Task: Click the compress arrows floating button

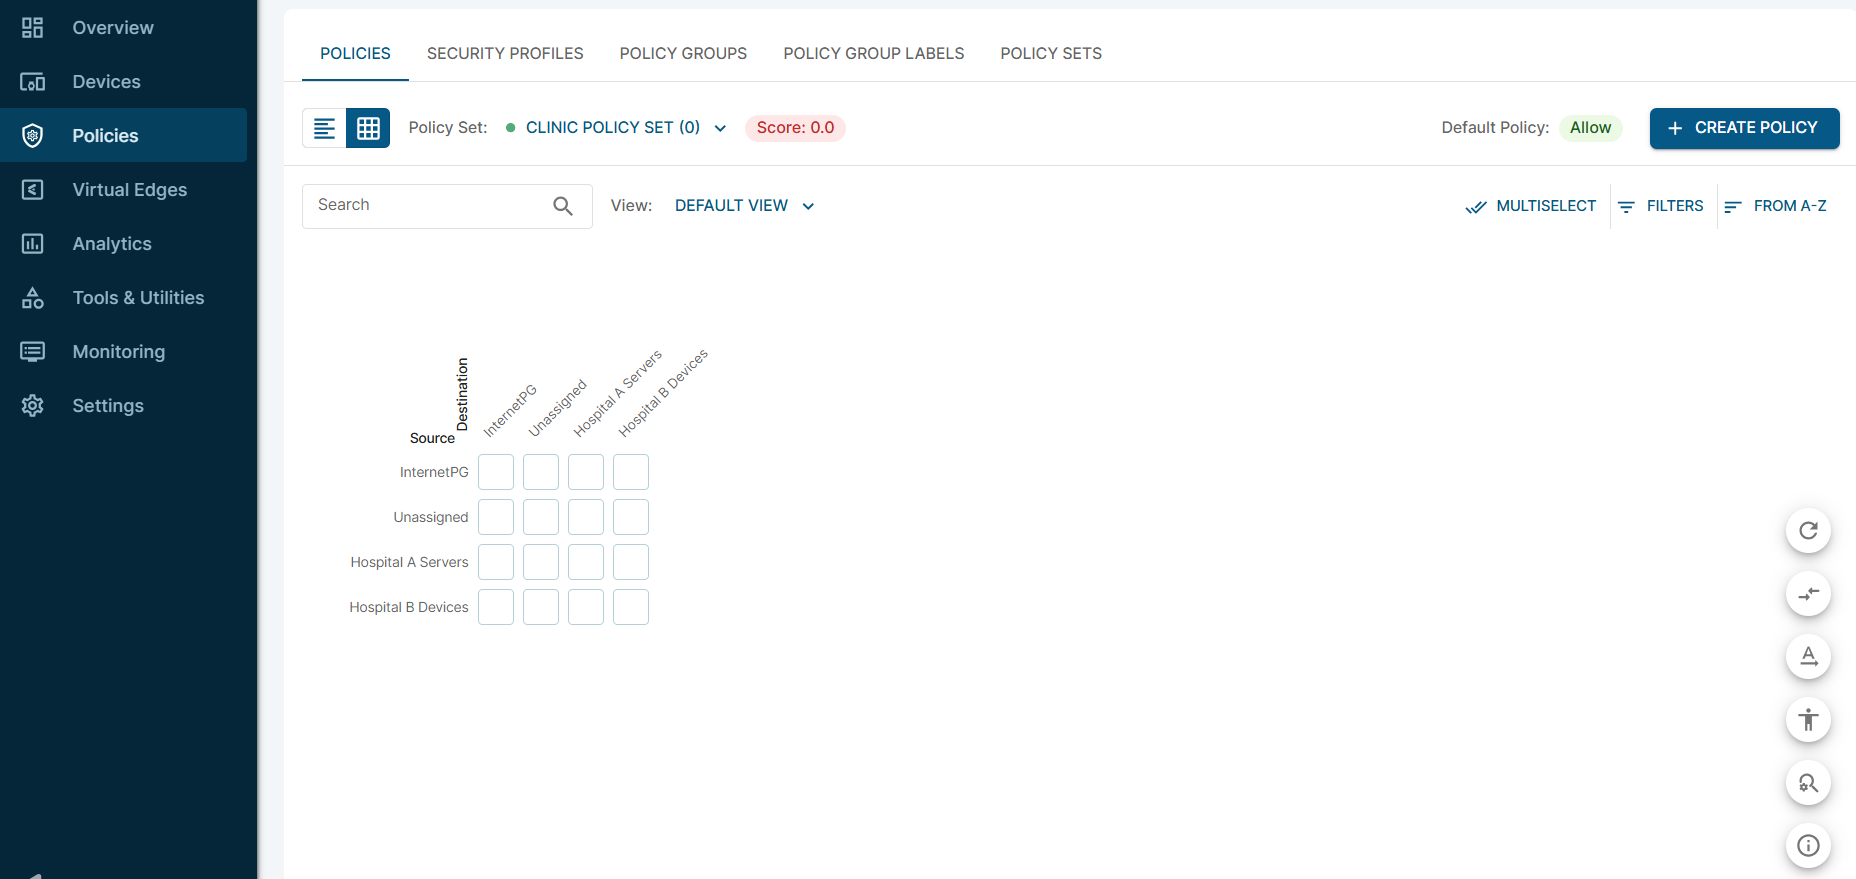Action: click(x=1808, y=594)
